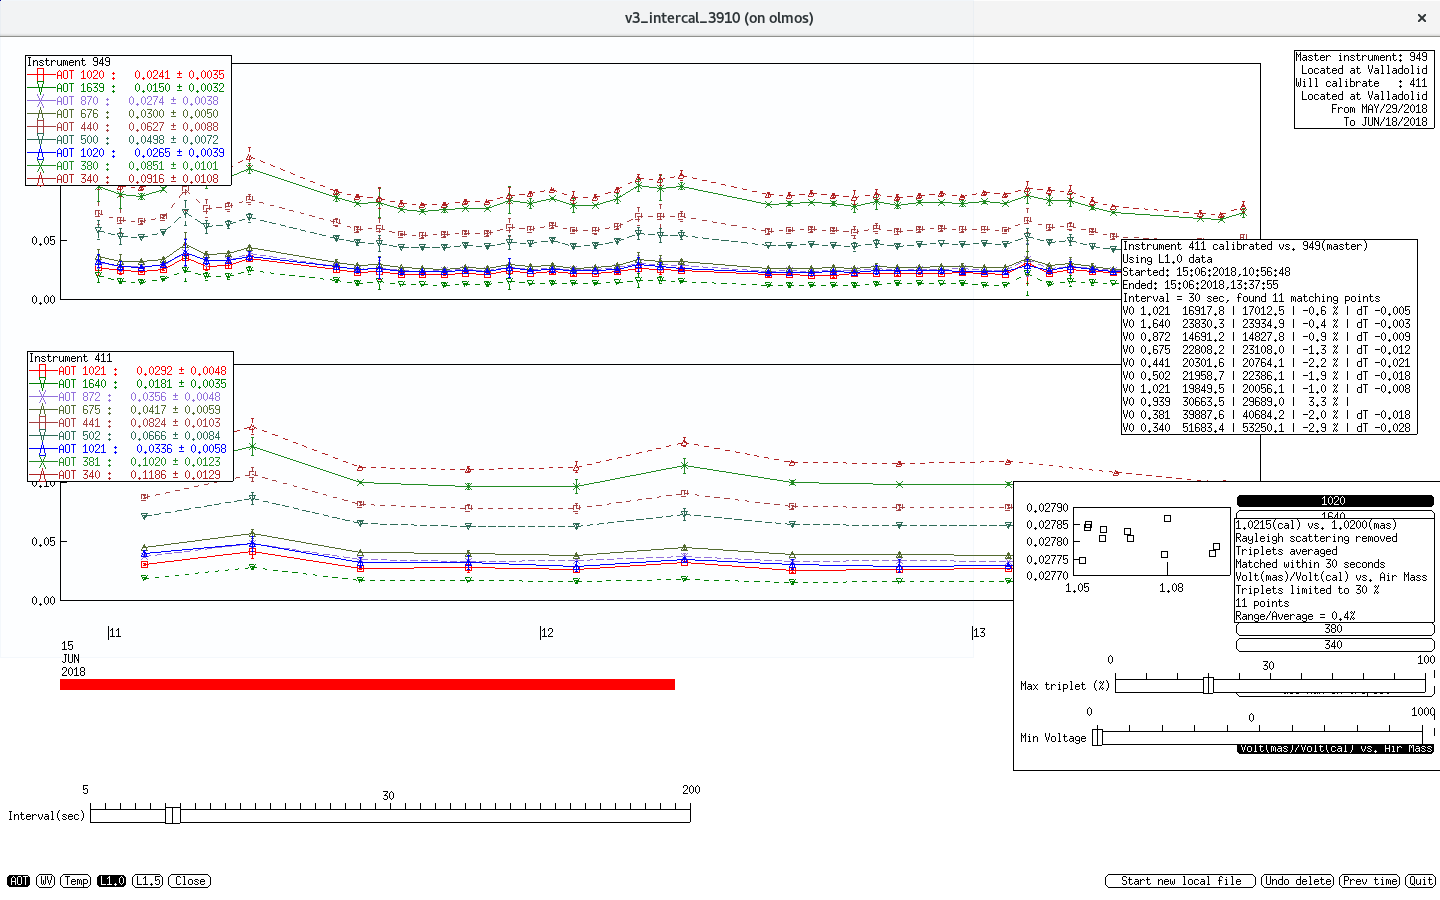Screen dimensions: 1440x900
Task: Click the 'Instrument 949' legend title
Action: tap(69, 62)
